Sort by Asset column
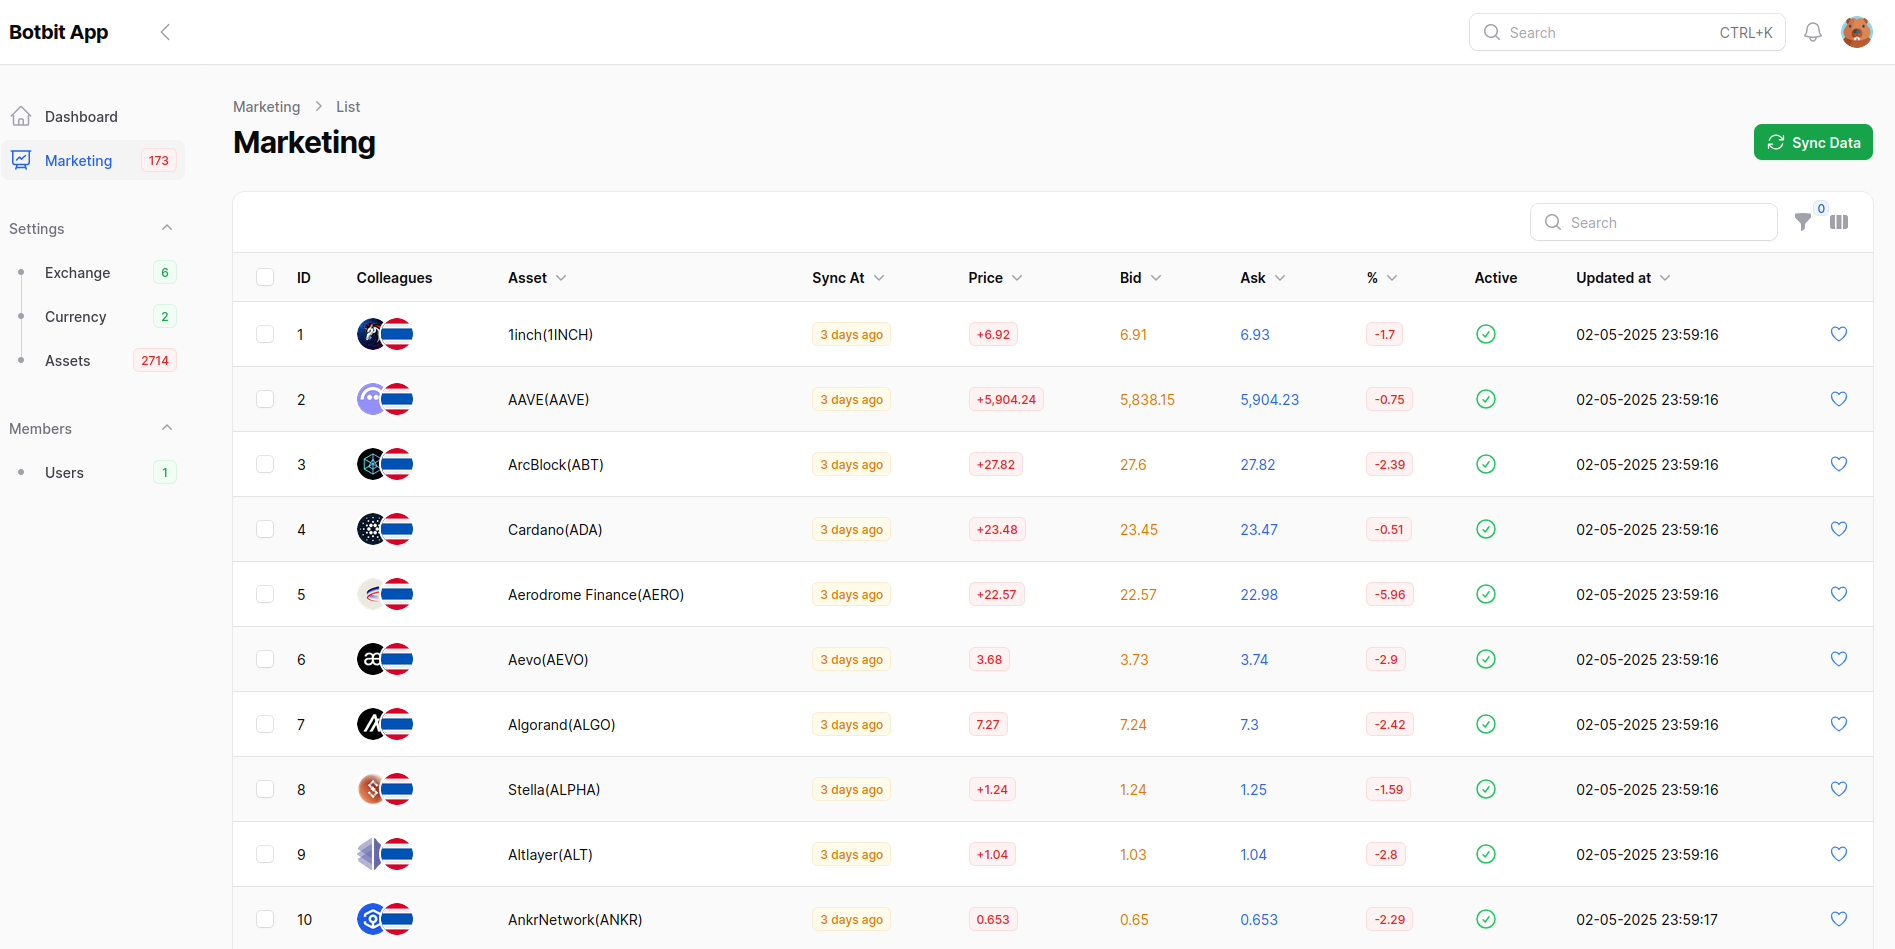Viewport: 1895px width, 949px height. pyautogui.click(x=537, y=278)
